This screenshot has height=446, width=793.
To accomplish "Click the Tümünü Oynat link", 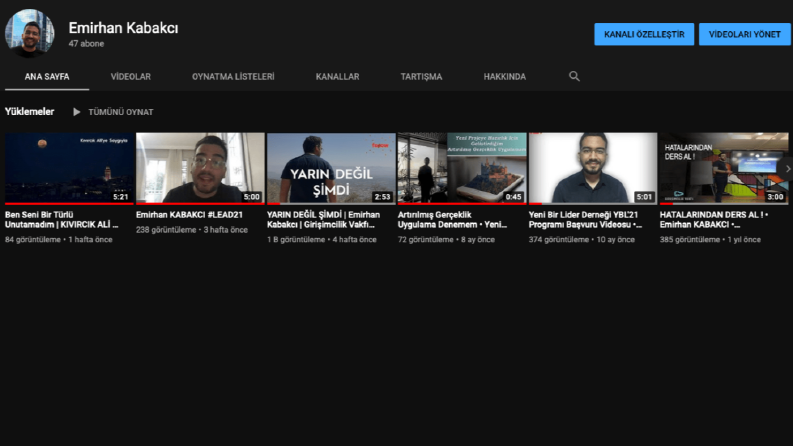I will tap(120, 112).
